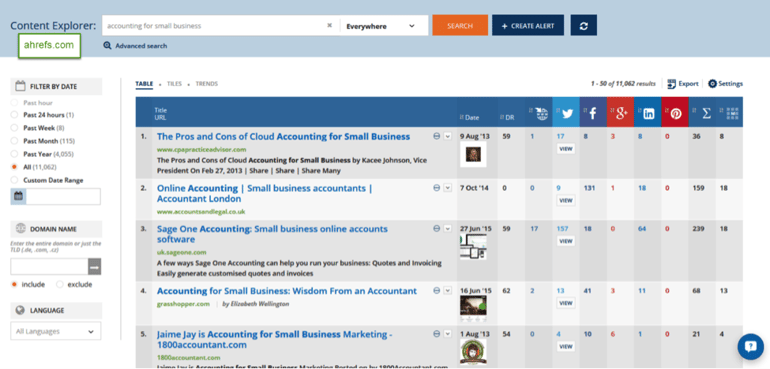This screenshot has height=369, width=770.
Task: Open Settings gear icon
Action: pos(713,84)
